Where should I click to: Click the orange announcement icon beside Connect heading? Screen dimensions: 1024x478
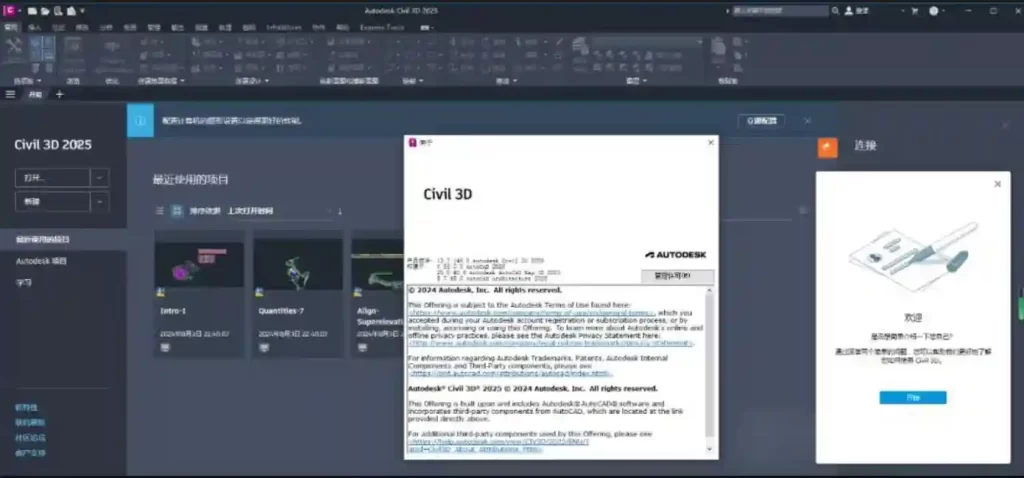point(827,147)
